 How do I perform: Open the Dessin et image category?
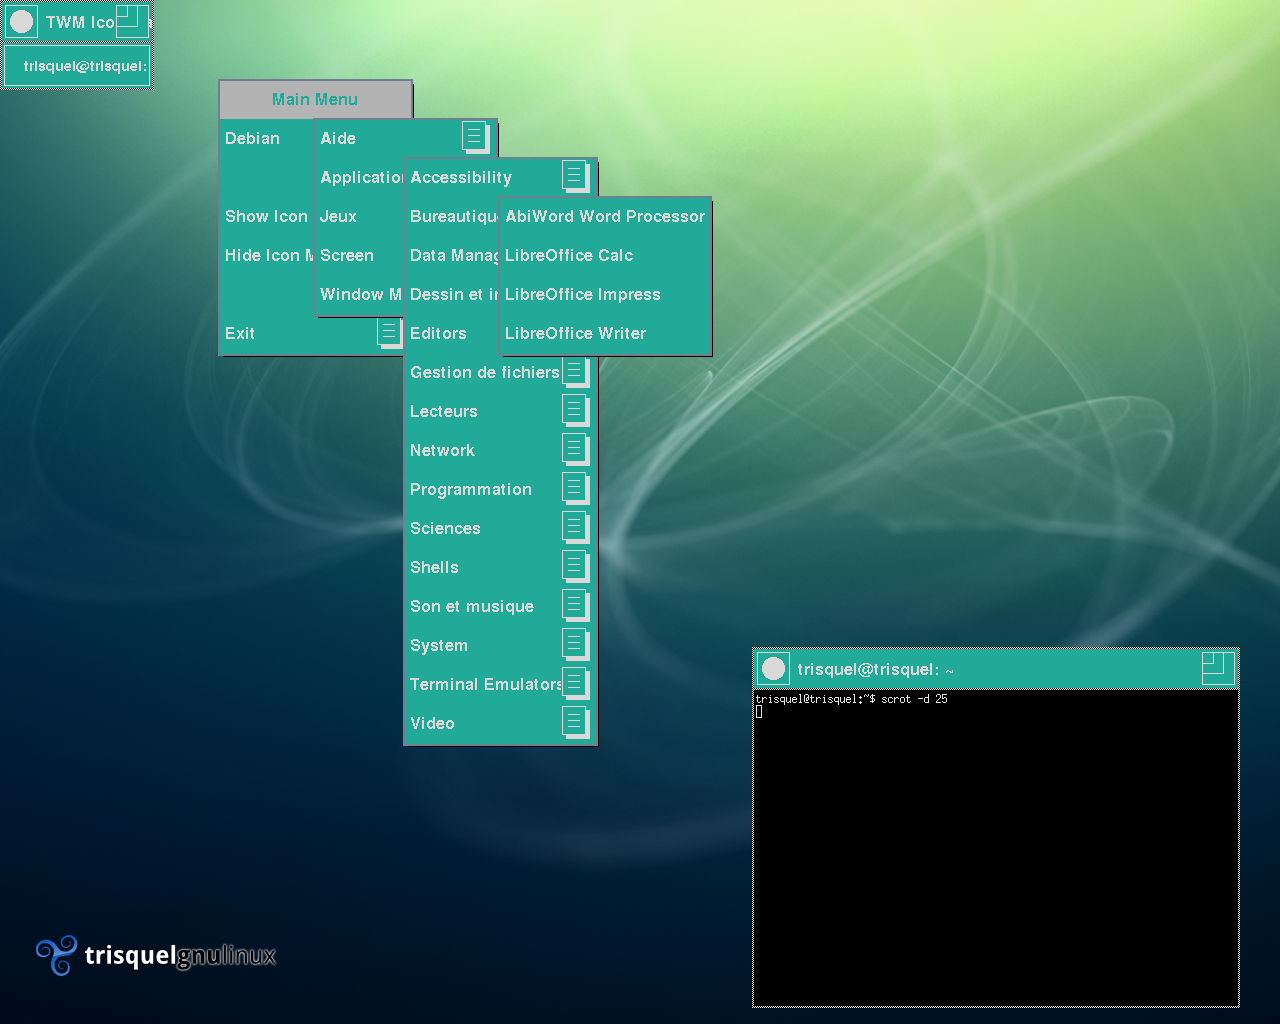coord(453,294)
